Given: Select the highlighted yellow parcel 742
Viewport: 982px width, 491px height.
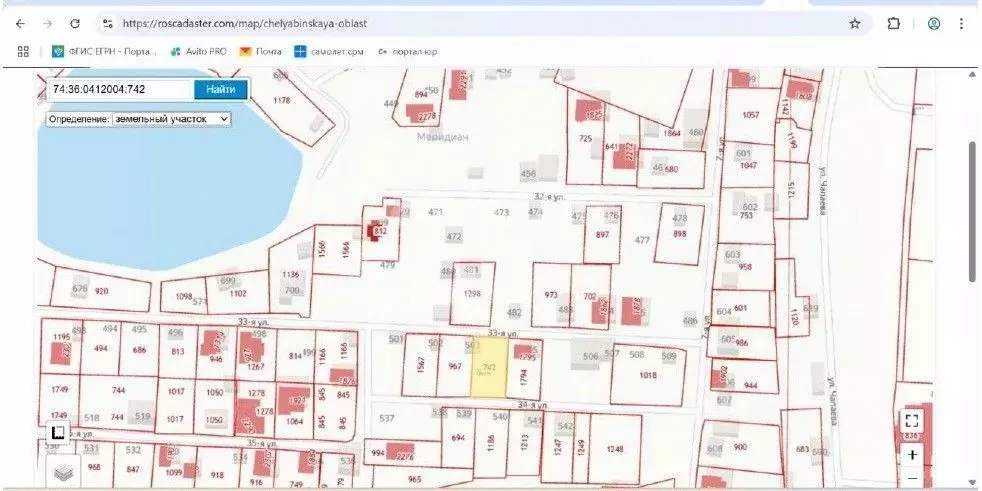Looking at the screenshot, I should point(488,369).
